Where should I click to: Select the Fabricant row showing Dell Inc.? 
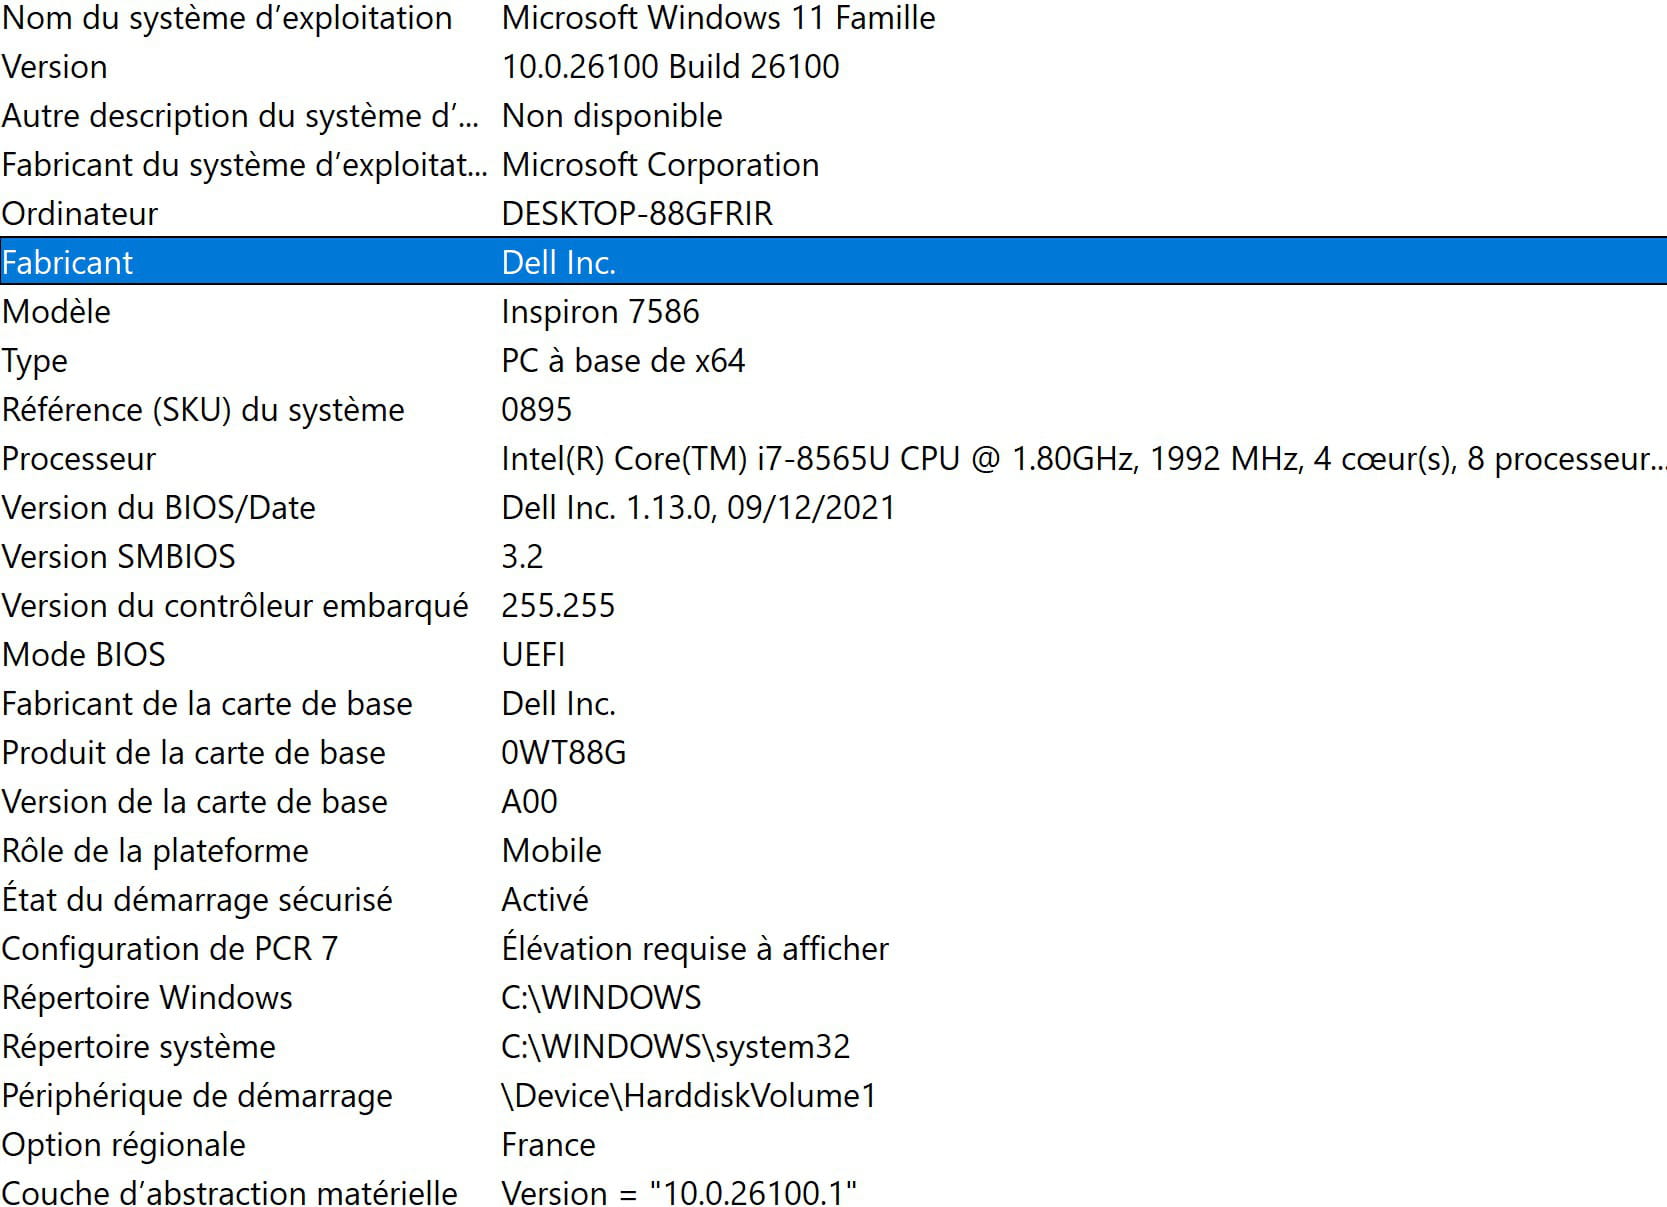point(558,262)
